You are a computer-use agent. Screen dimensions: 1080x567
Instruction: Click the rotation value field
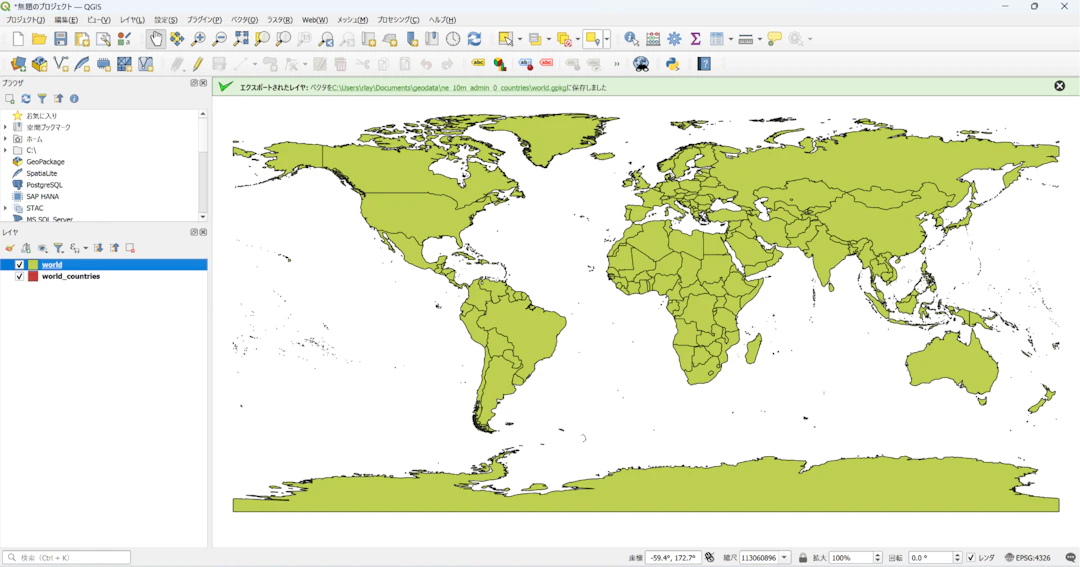[x=930, y=557]
